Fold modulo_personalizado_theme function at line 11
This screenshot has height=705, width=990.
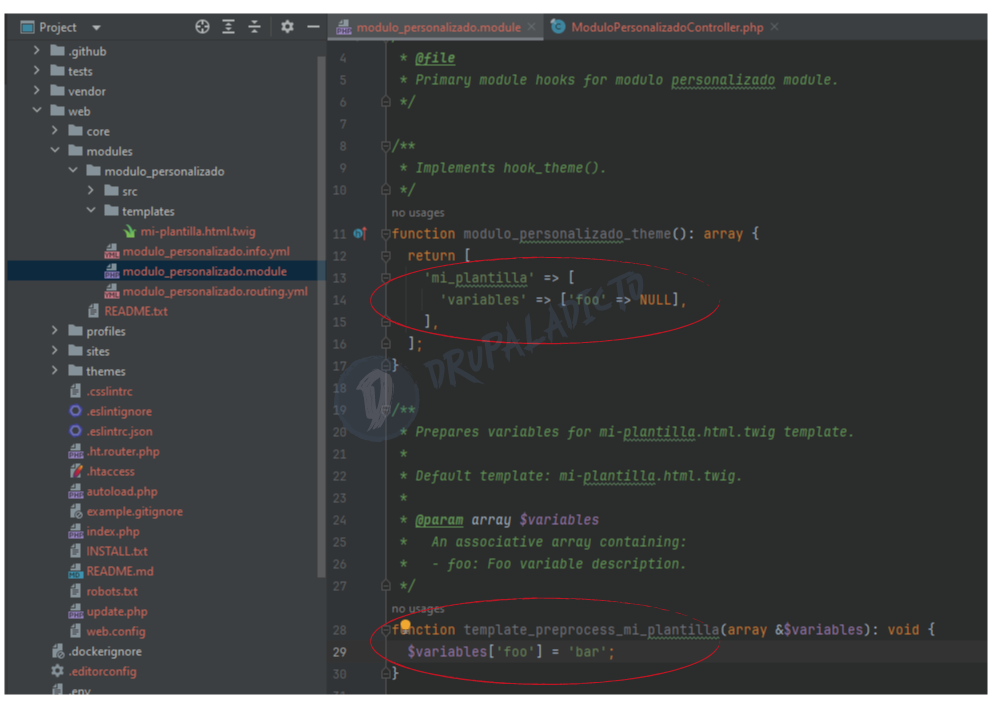385,234
